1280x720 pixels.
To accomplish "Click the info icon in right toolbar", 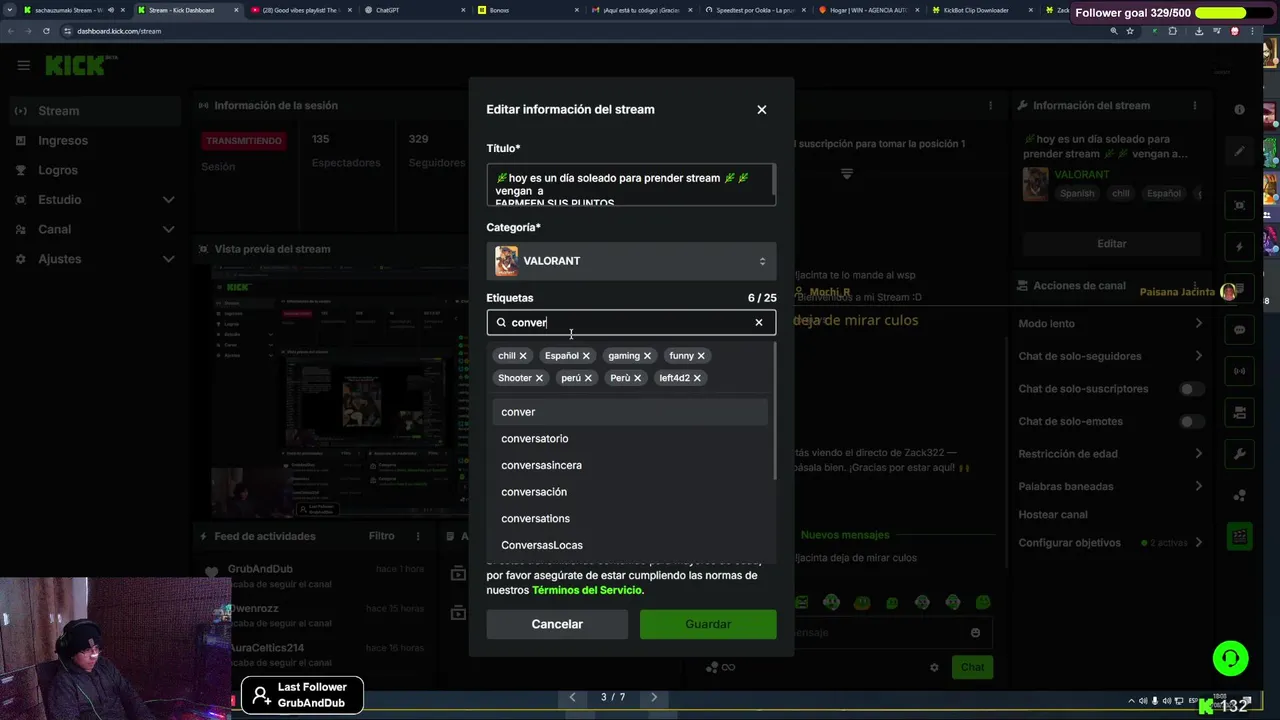I will 1240,110.
